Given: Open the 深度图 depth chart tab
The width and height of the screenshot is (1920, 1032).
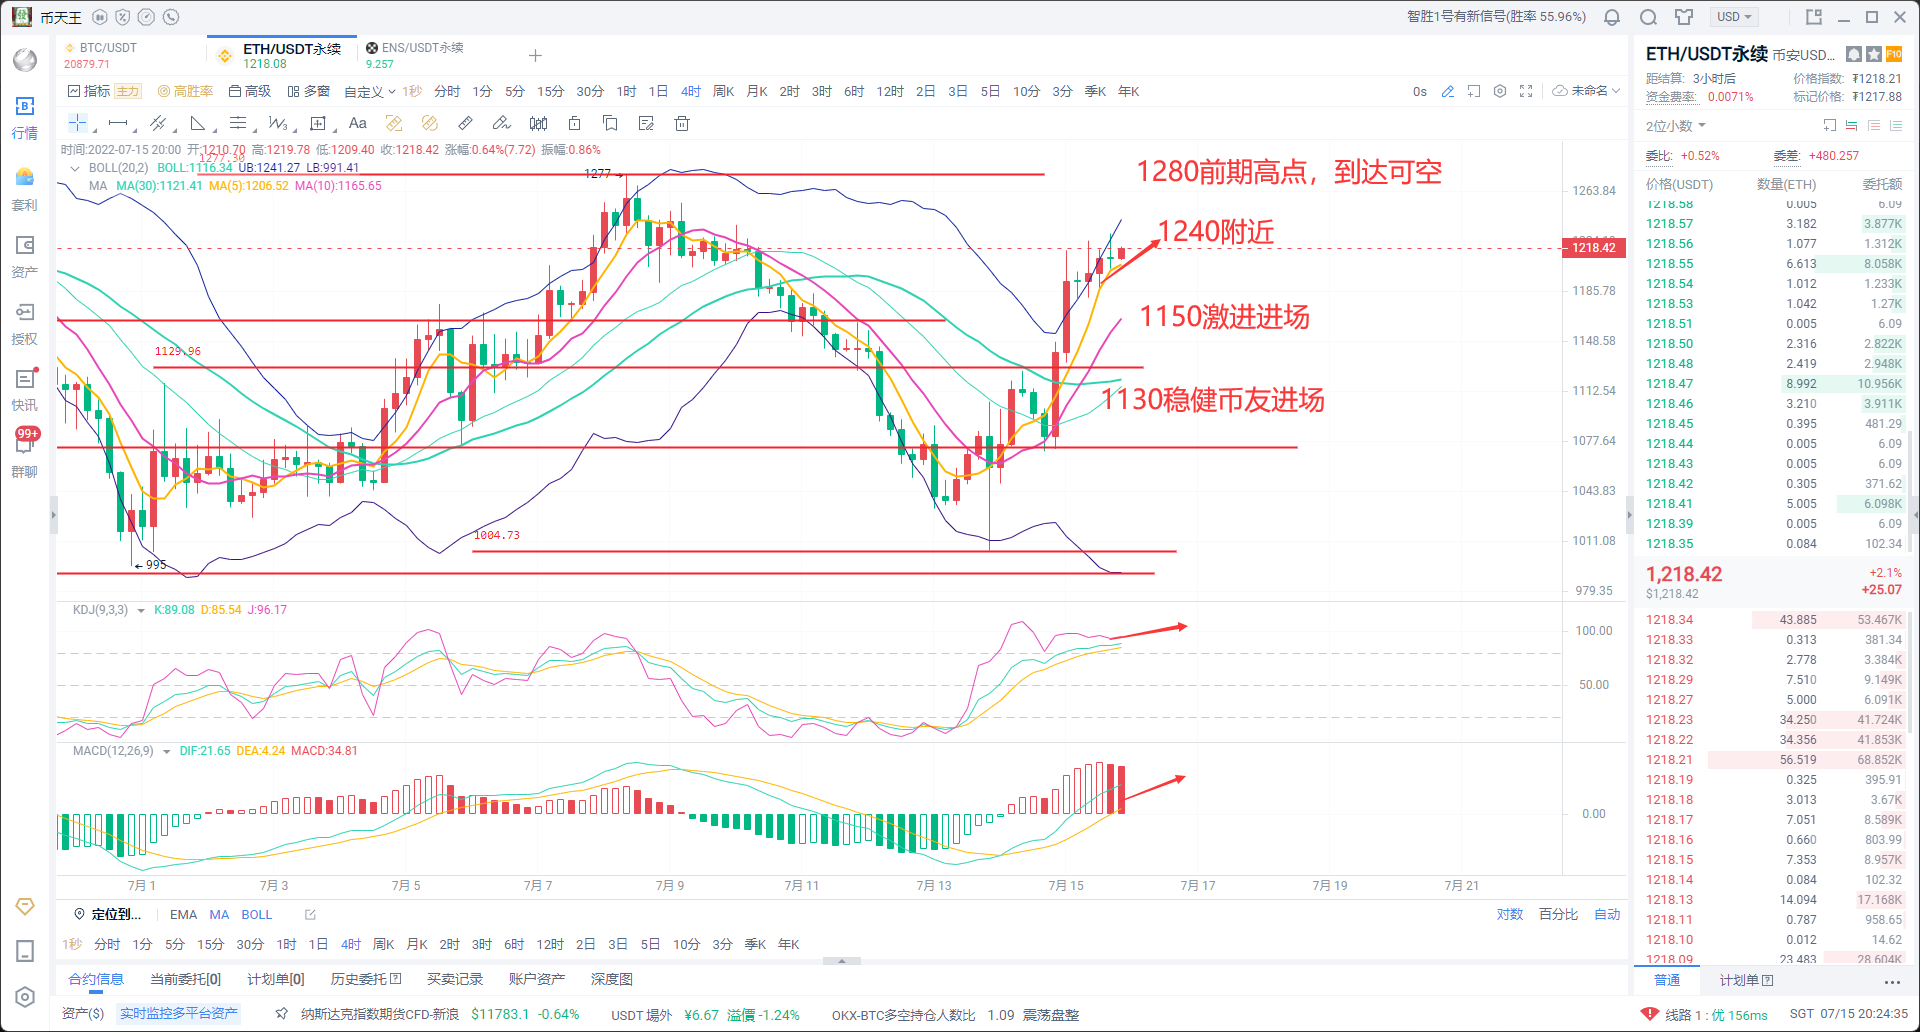Looking at the screenshot, I should pos(612,979).
